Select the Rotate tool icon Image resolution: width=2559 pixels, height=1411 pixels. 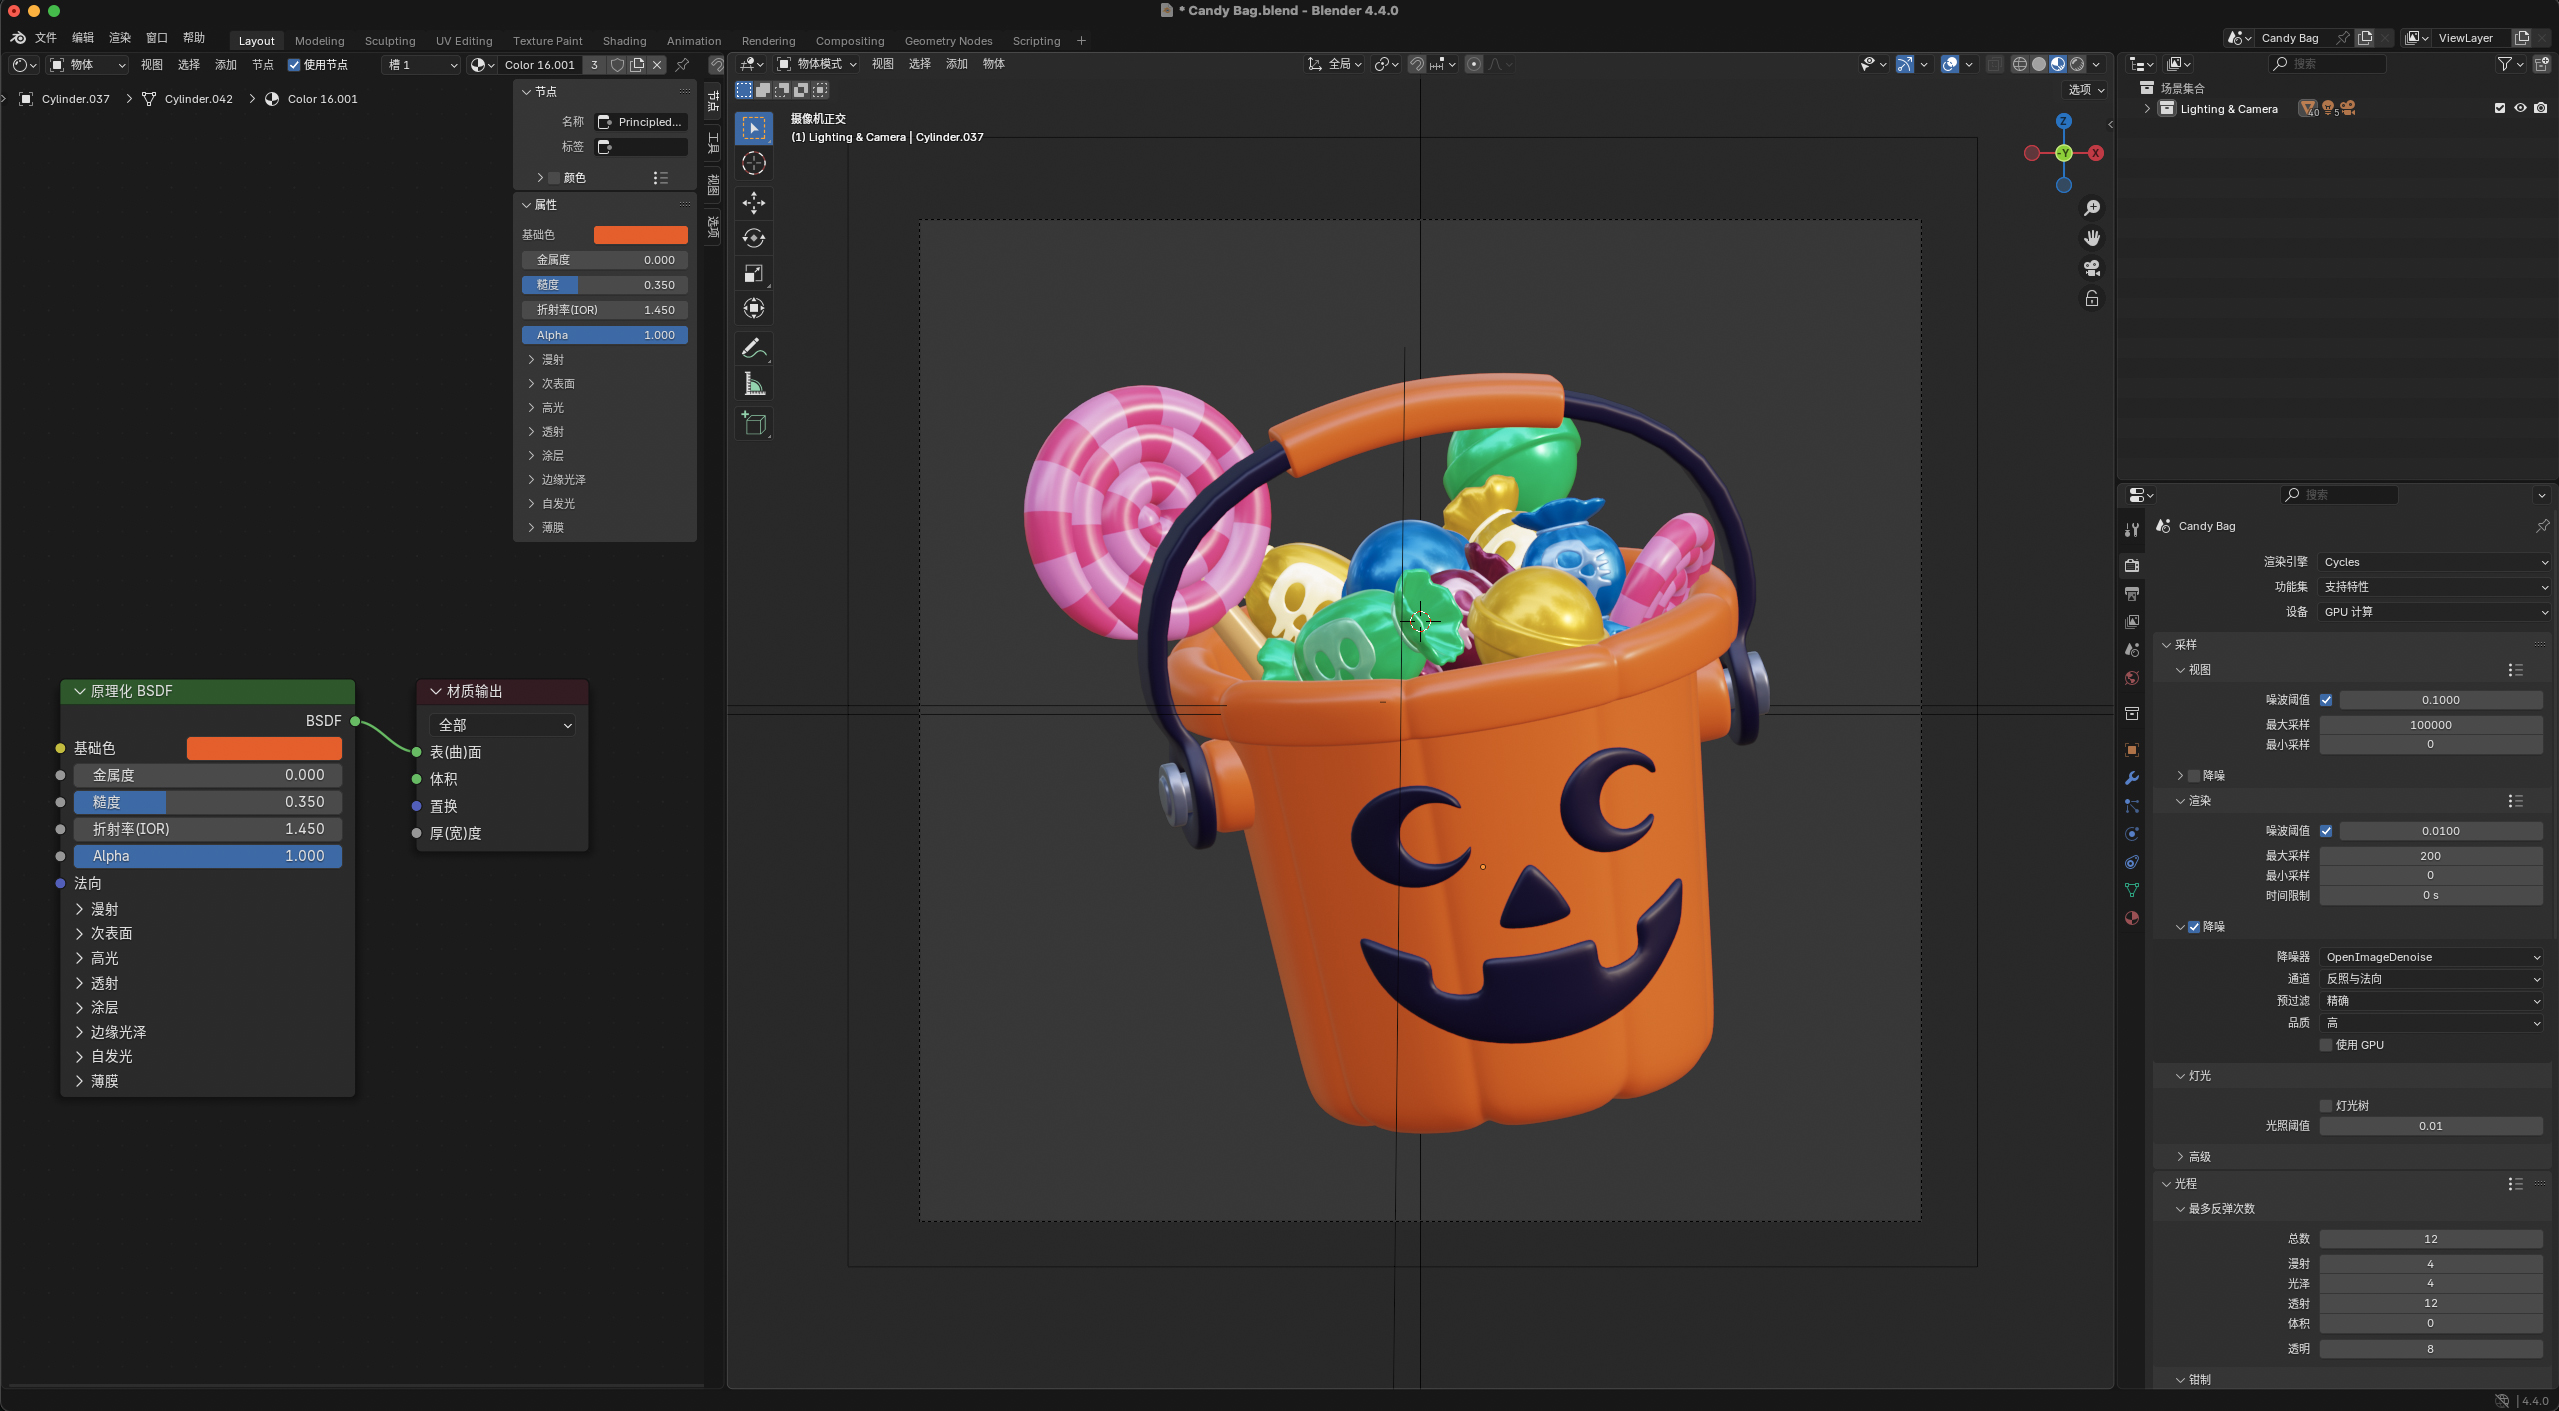pos(754,238)
